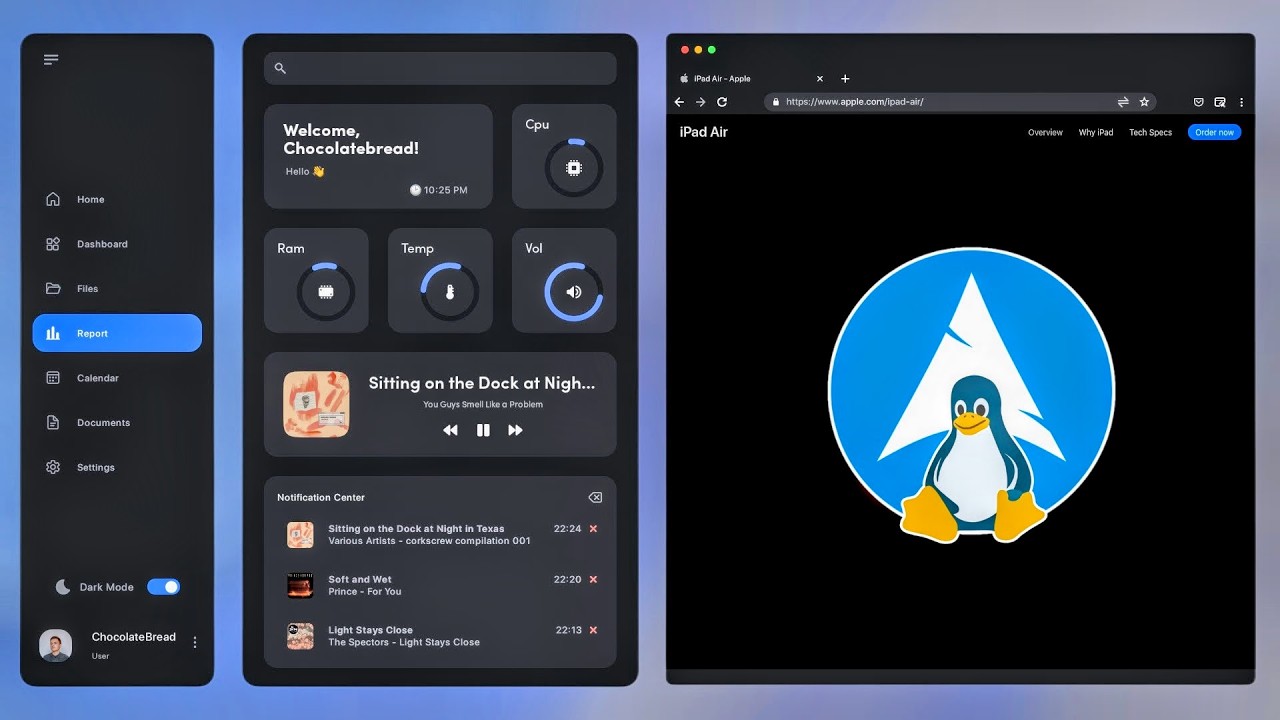This screenshot has height=720, width=1280.
Task: Click 'Sitting on the Dock at Night in Texas' notification
Action: (416, 529)
